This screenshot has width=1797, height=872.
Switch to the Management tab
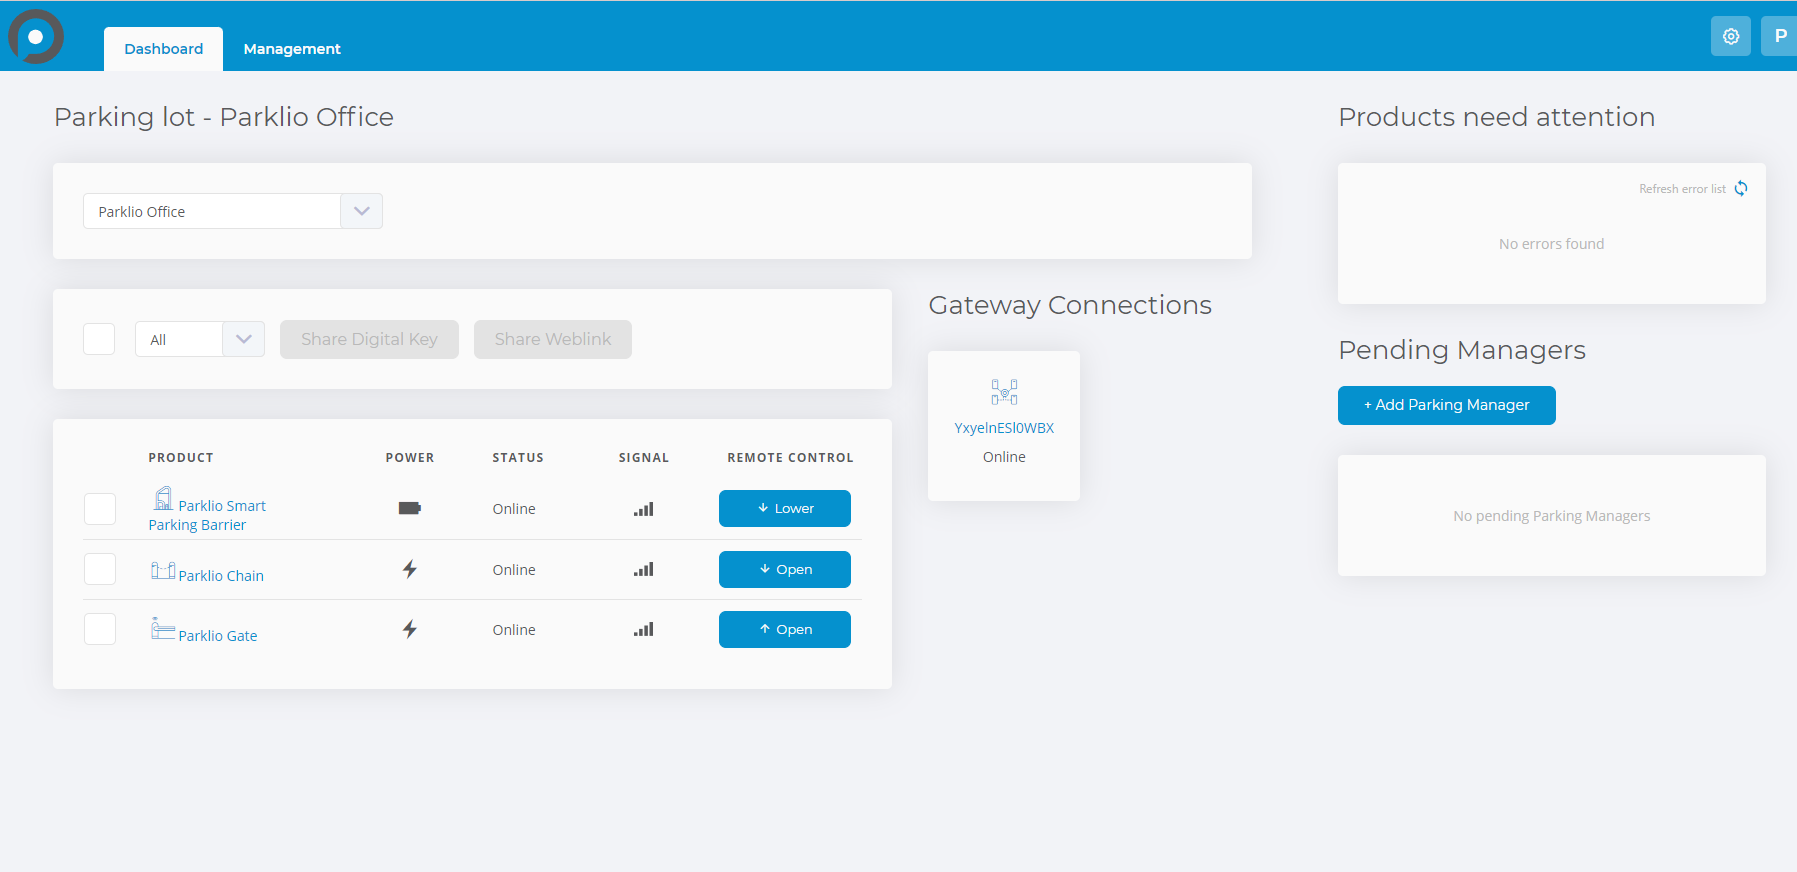click(292, 49)
